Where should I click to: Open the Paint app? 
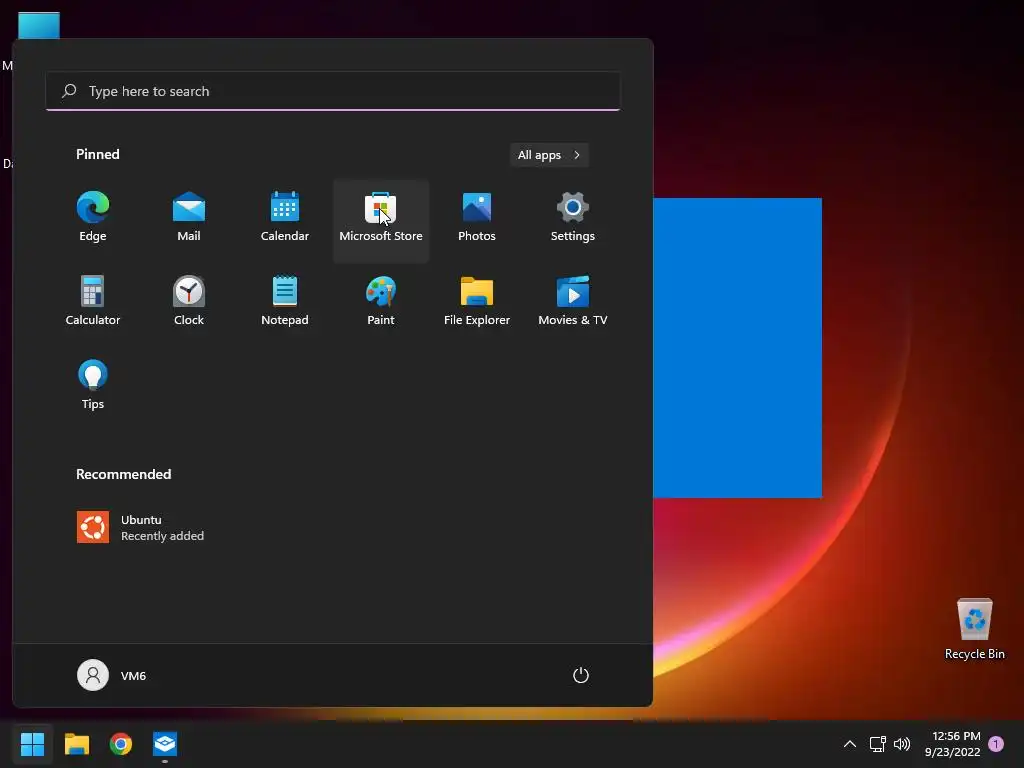(x=381, y=302)
